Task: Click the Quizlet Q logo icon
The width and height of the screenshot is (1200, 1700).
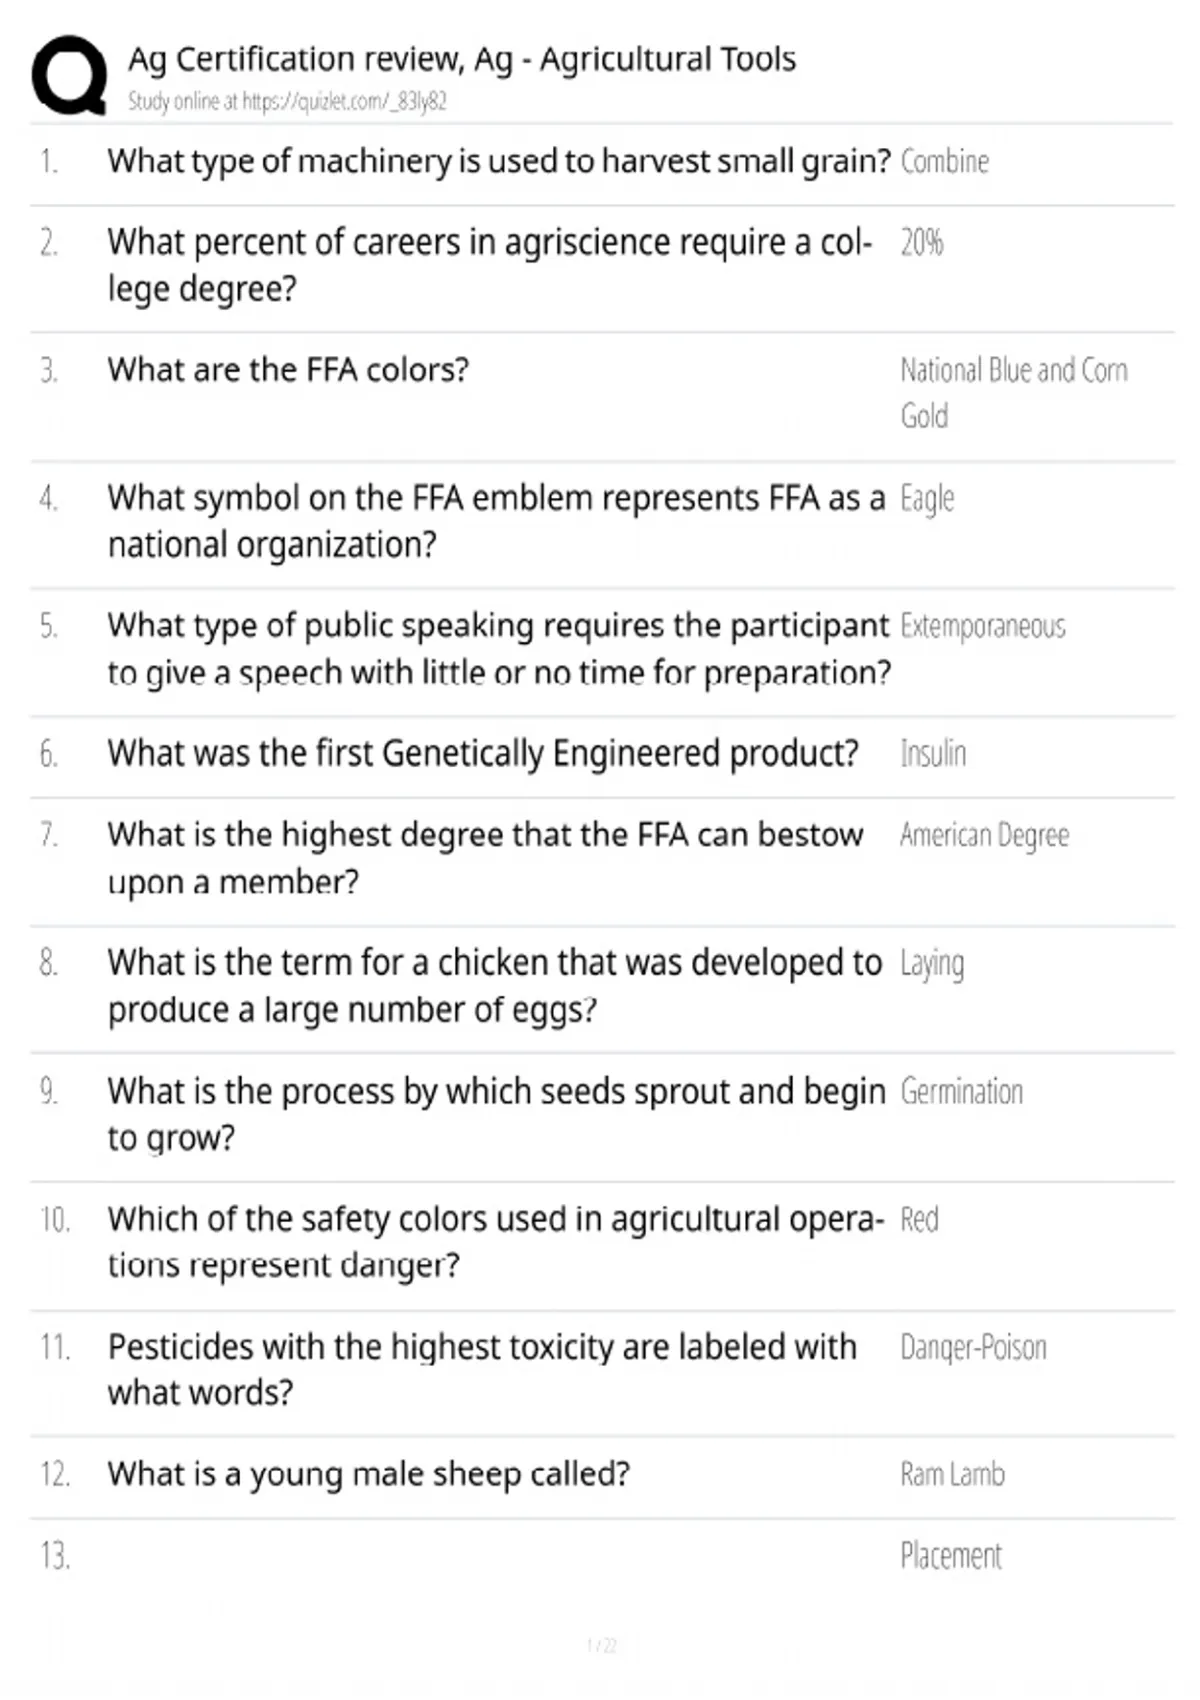Action: 69,76
